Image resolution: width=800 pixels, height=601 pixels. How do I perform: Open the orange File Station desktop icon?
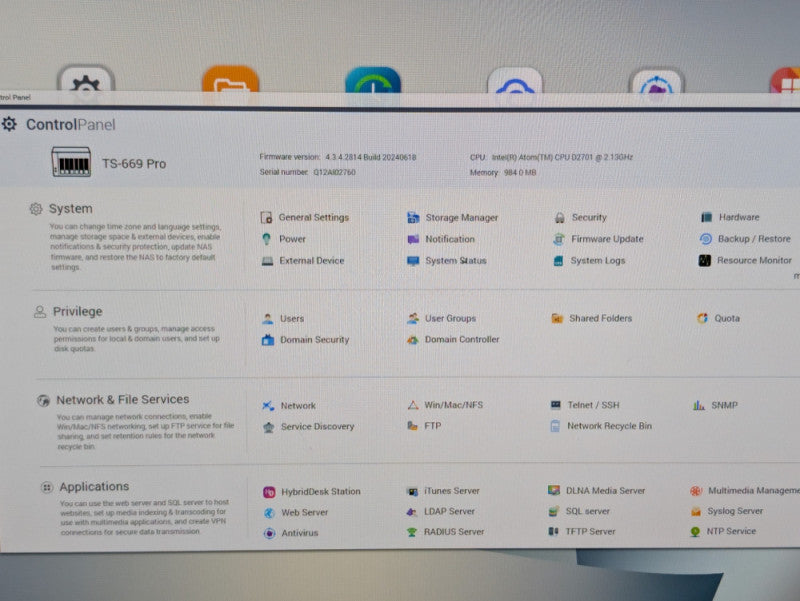coord(231,80)
